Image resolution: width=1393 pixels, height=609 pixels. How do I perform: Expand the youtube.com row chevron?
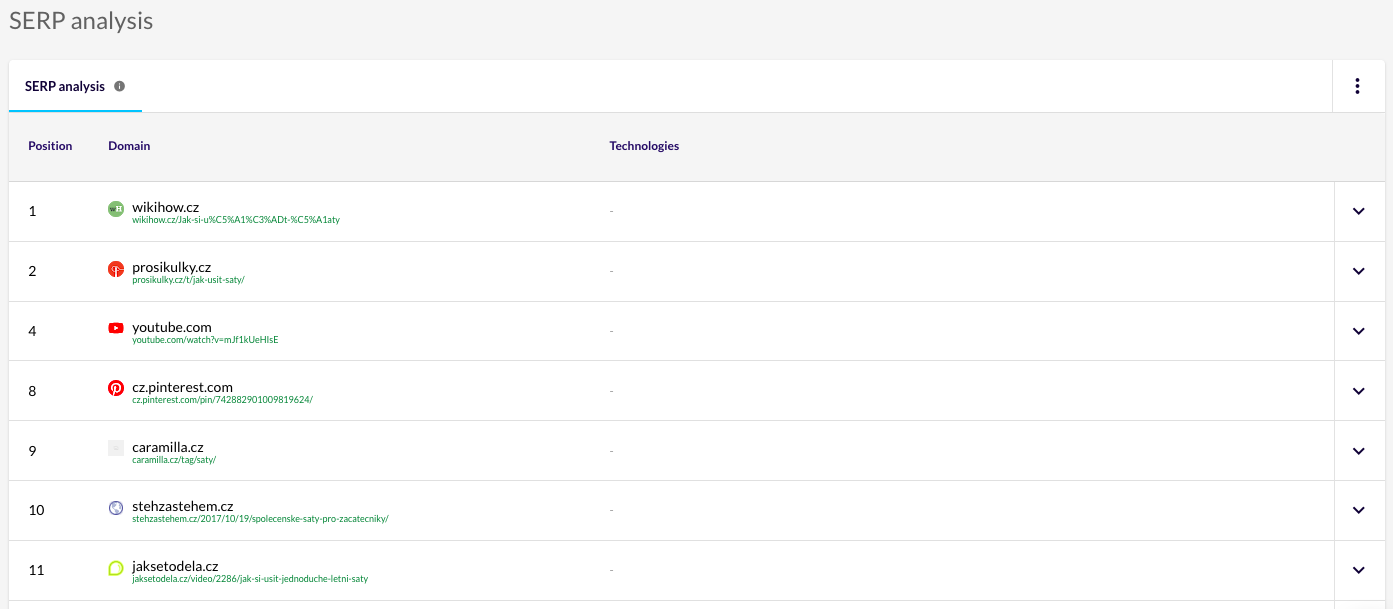click(1359, 331)
